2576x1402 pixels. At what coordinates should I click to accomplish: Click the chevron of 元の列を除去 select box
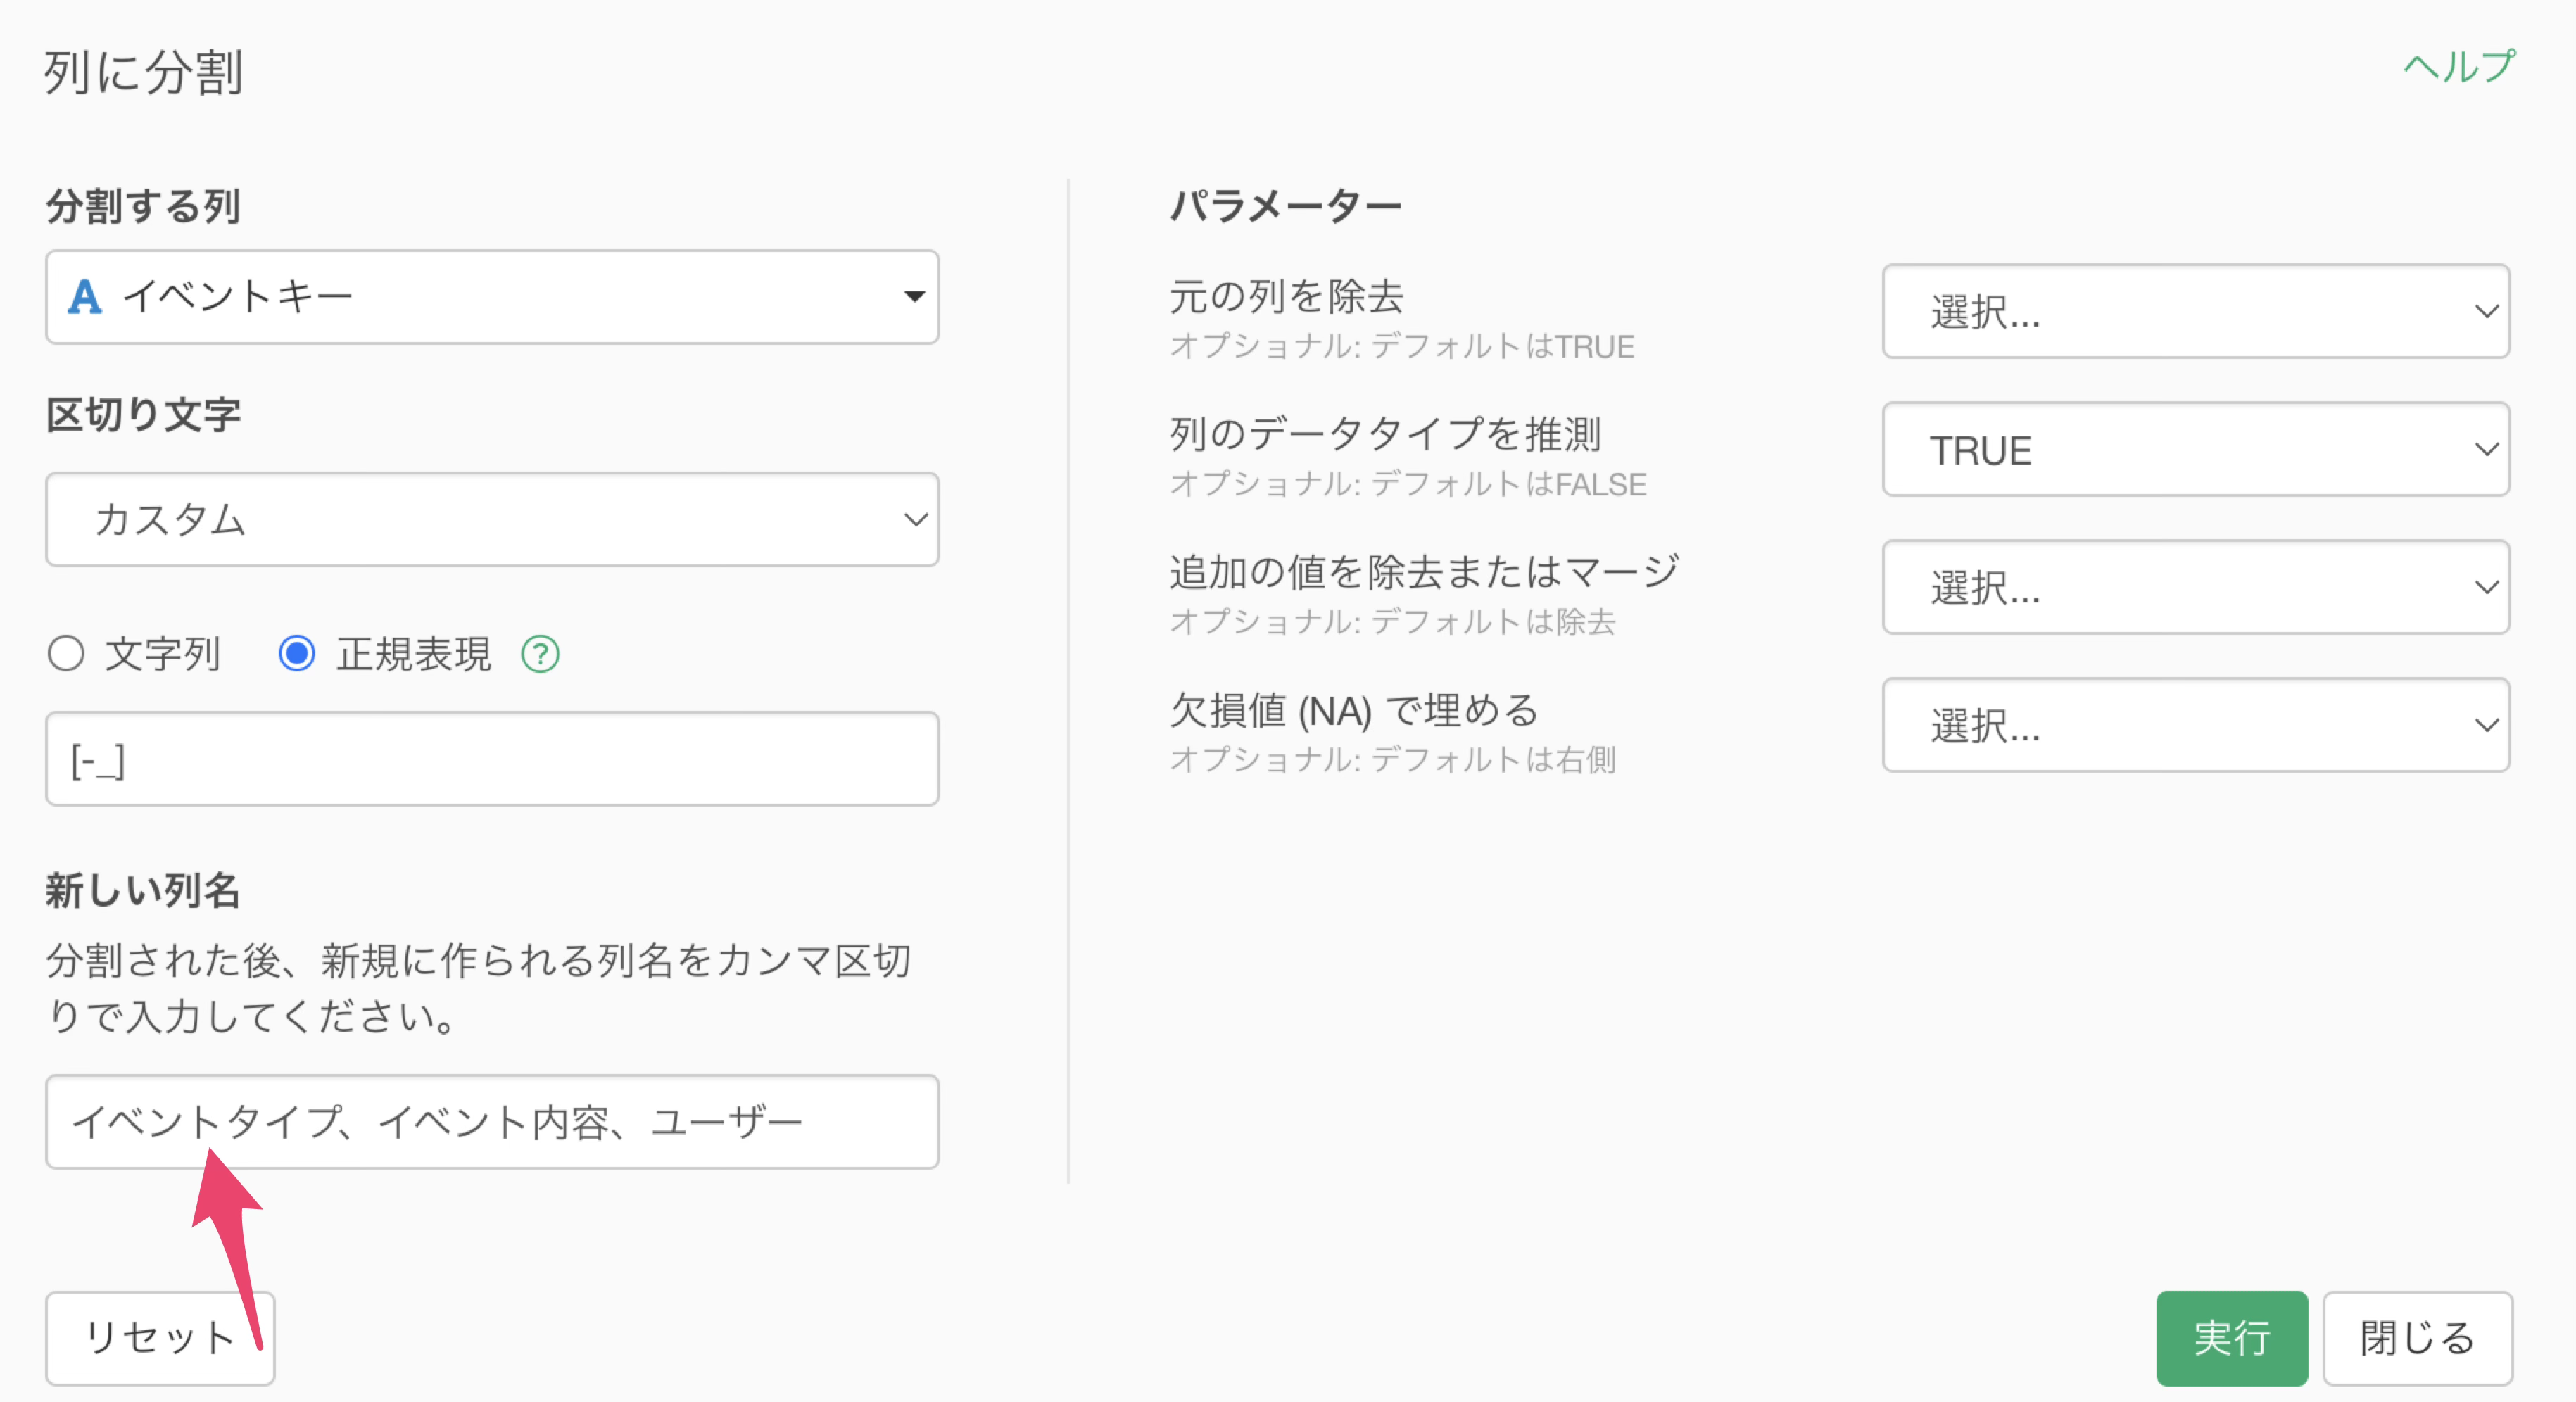tap(2486, 311)
